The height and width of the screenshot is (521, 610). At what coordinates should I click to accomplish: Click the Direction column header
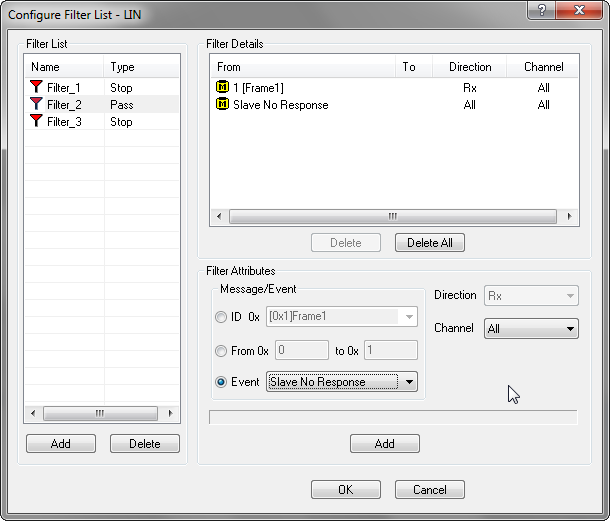point(470,67)
